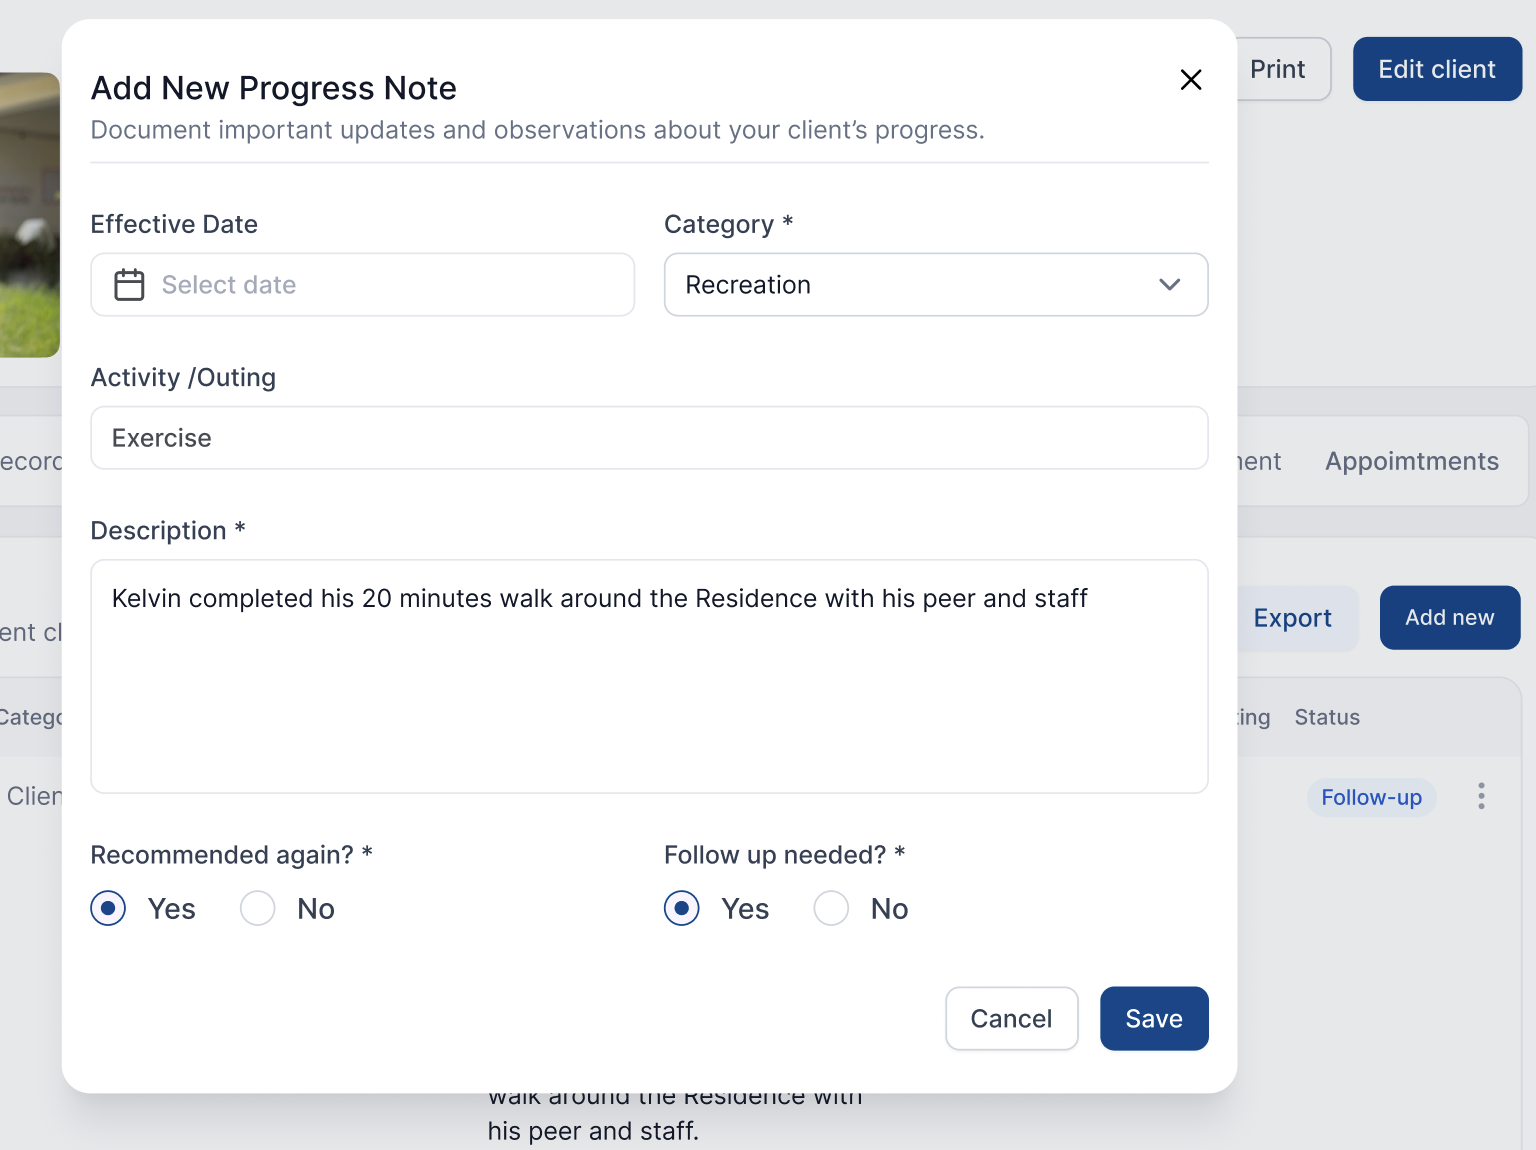Screen dimensions: 1536x1150
Task: Choose No for Follow up needed
Action: coord(831,909)
